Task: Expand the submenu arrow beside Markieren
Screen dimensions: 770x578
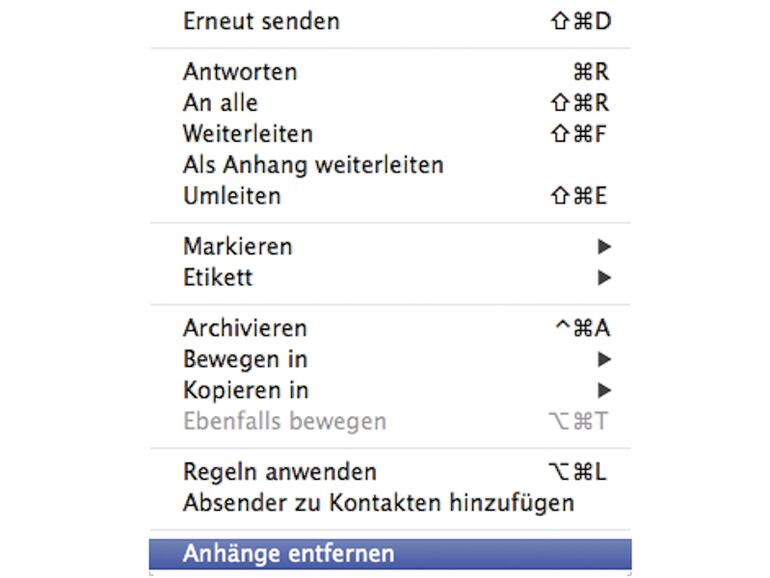Action: pyautogui.click(x=603, y=247)
